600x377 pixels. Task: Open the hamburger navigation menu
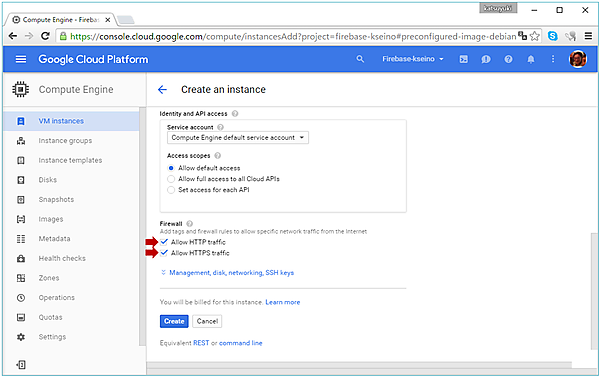point(21,59)
